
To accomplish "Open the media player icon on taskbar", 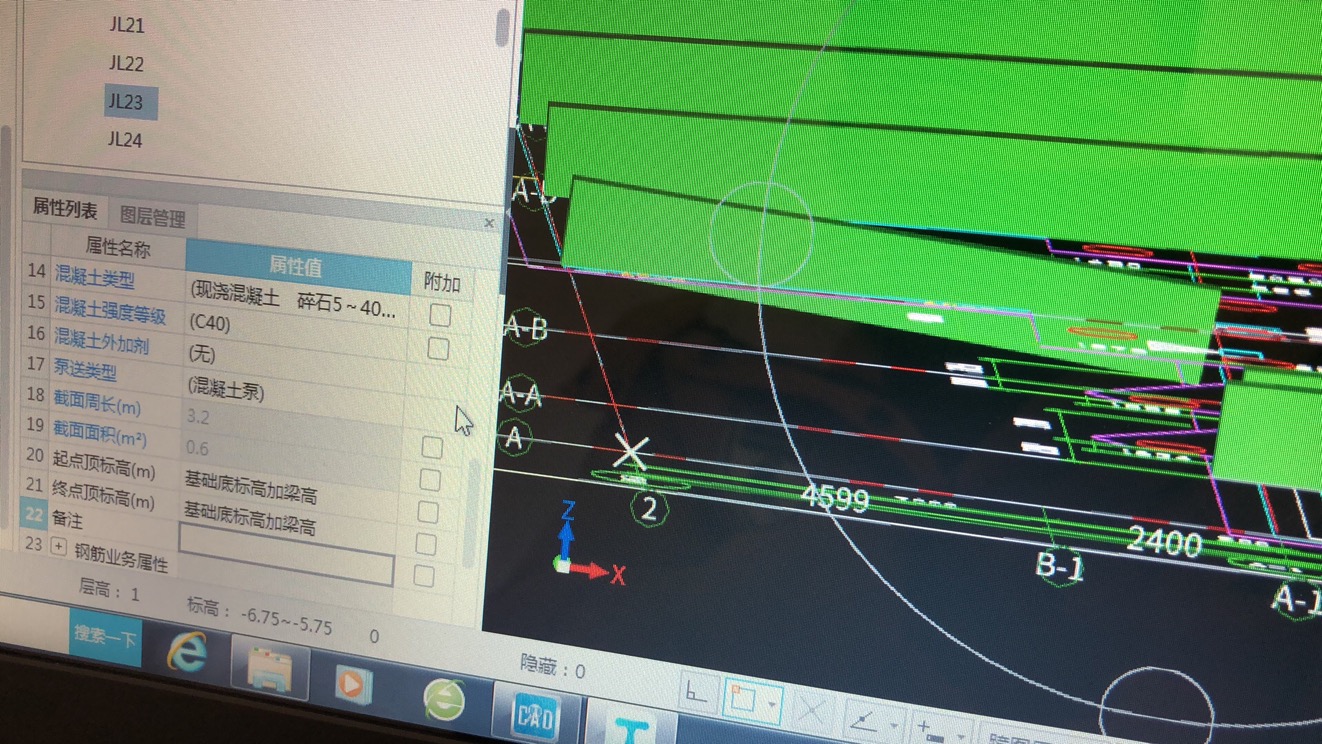I will click(352, 685).
